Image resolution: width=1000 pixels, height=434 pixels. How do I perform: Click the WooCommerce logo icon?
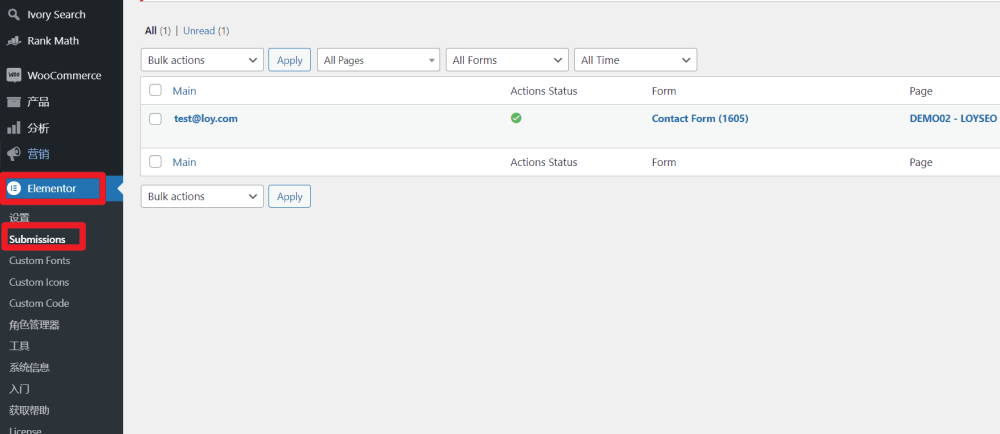pyautogui.click(x=13, y=75)
